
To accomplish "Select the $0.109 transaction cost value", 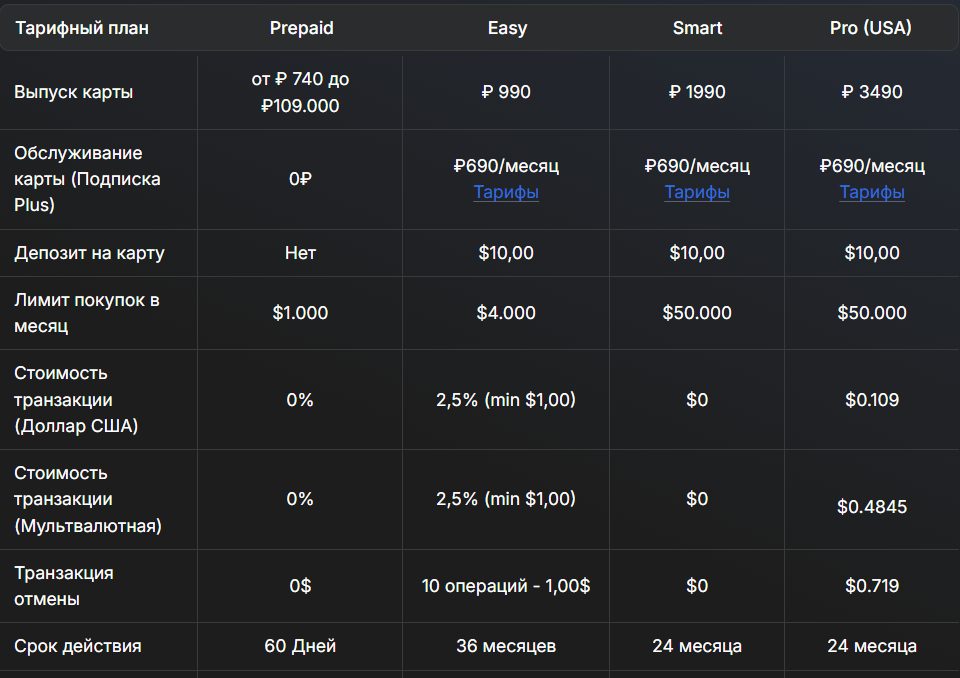I will click(x=872, y=400).
